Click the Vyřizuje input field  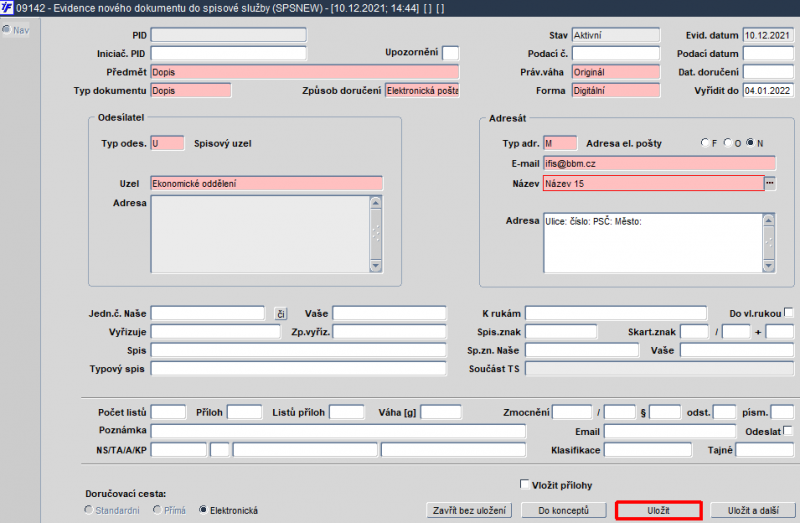(215, 332)
